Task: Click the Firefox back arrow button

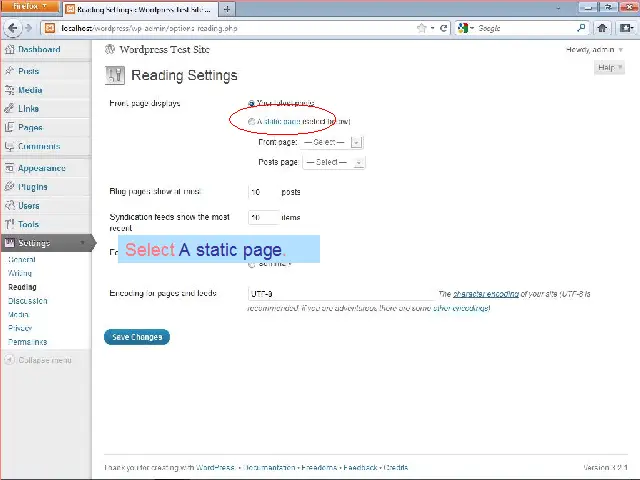Action: pos(12,28)
